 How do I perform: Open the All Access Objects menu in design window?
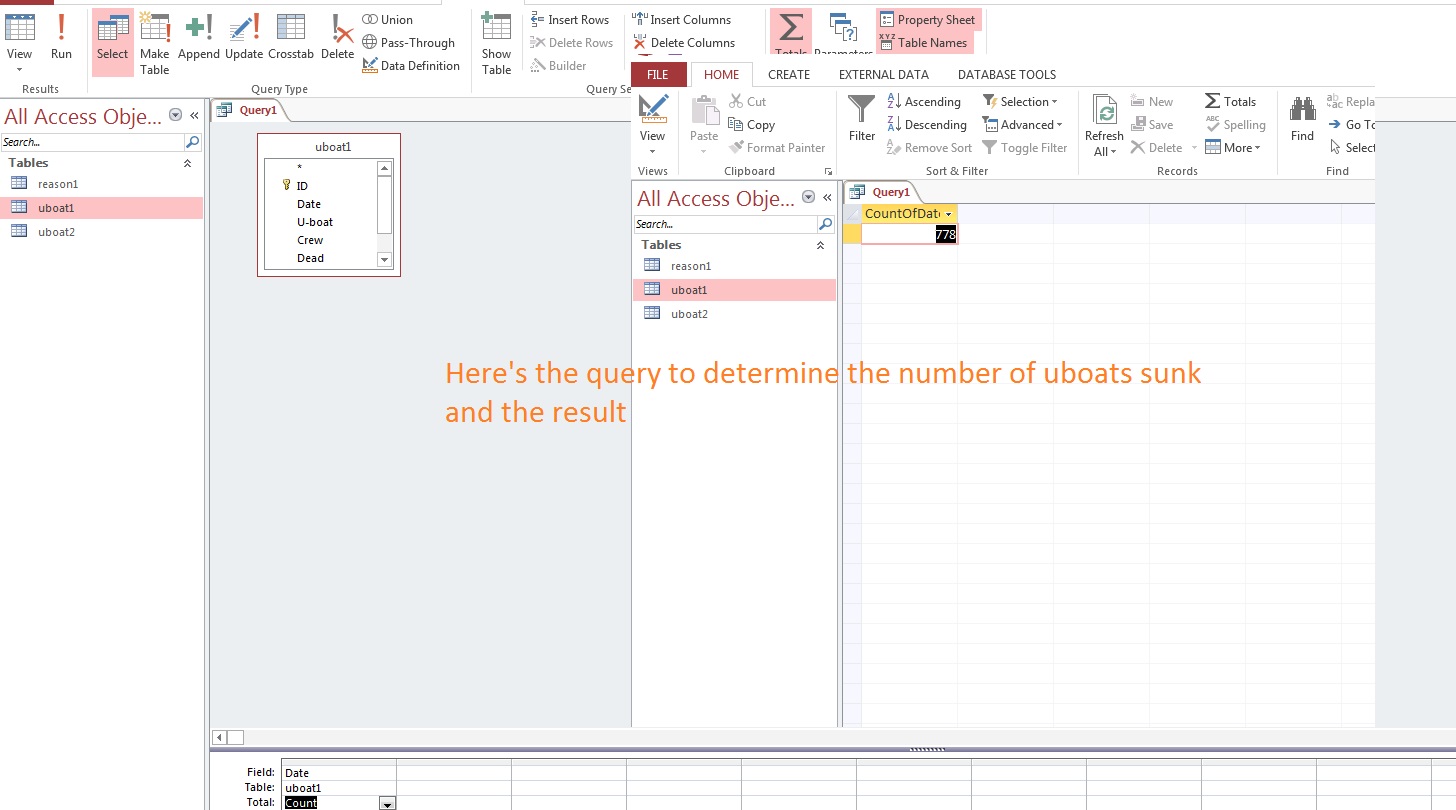[176, 115]
